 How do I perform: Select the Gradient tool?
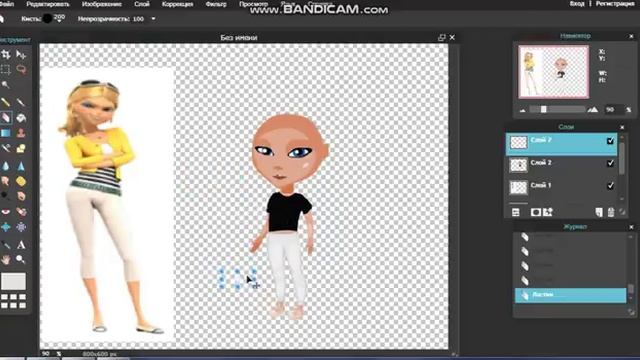[x=6, y=133]
